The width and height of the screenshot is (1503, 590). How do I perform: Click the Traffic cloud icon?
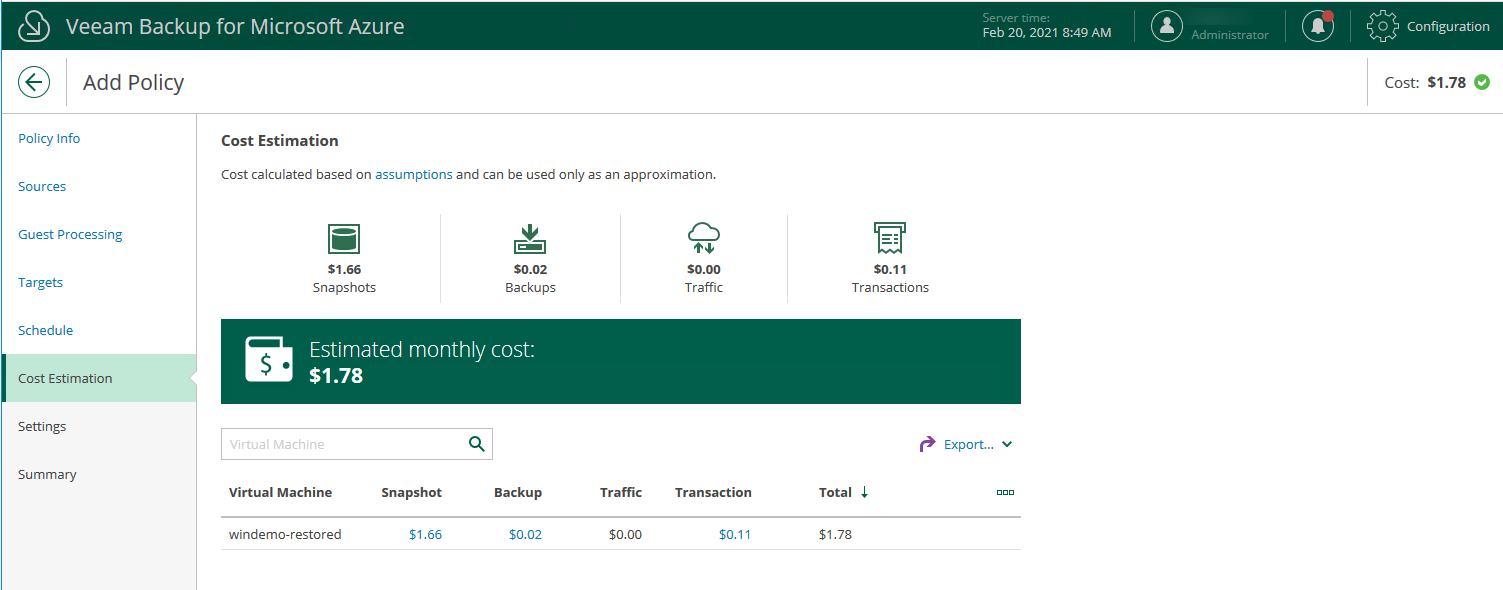click(x=704, y=239)
